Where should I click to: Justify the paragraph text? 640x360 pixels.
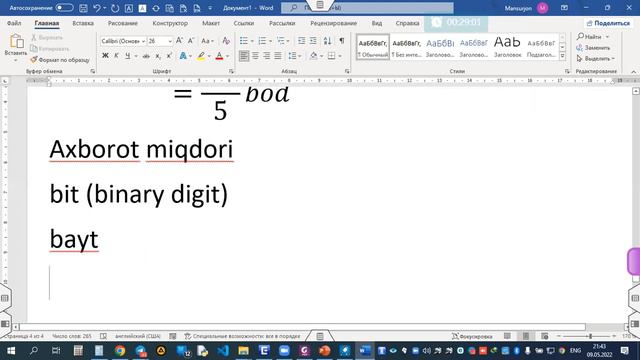tap(278, 56)
